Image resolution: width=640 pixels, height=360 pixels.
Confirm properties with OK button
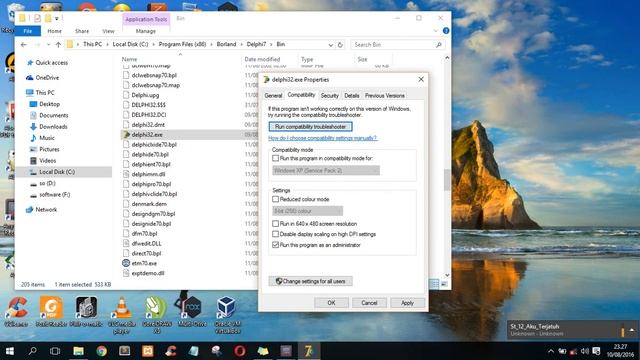click(331, 303)
